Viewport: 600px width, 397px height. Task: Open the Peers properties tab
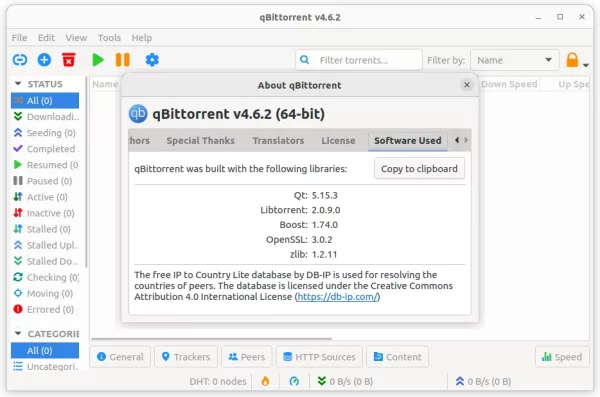(247, 357)
